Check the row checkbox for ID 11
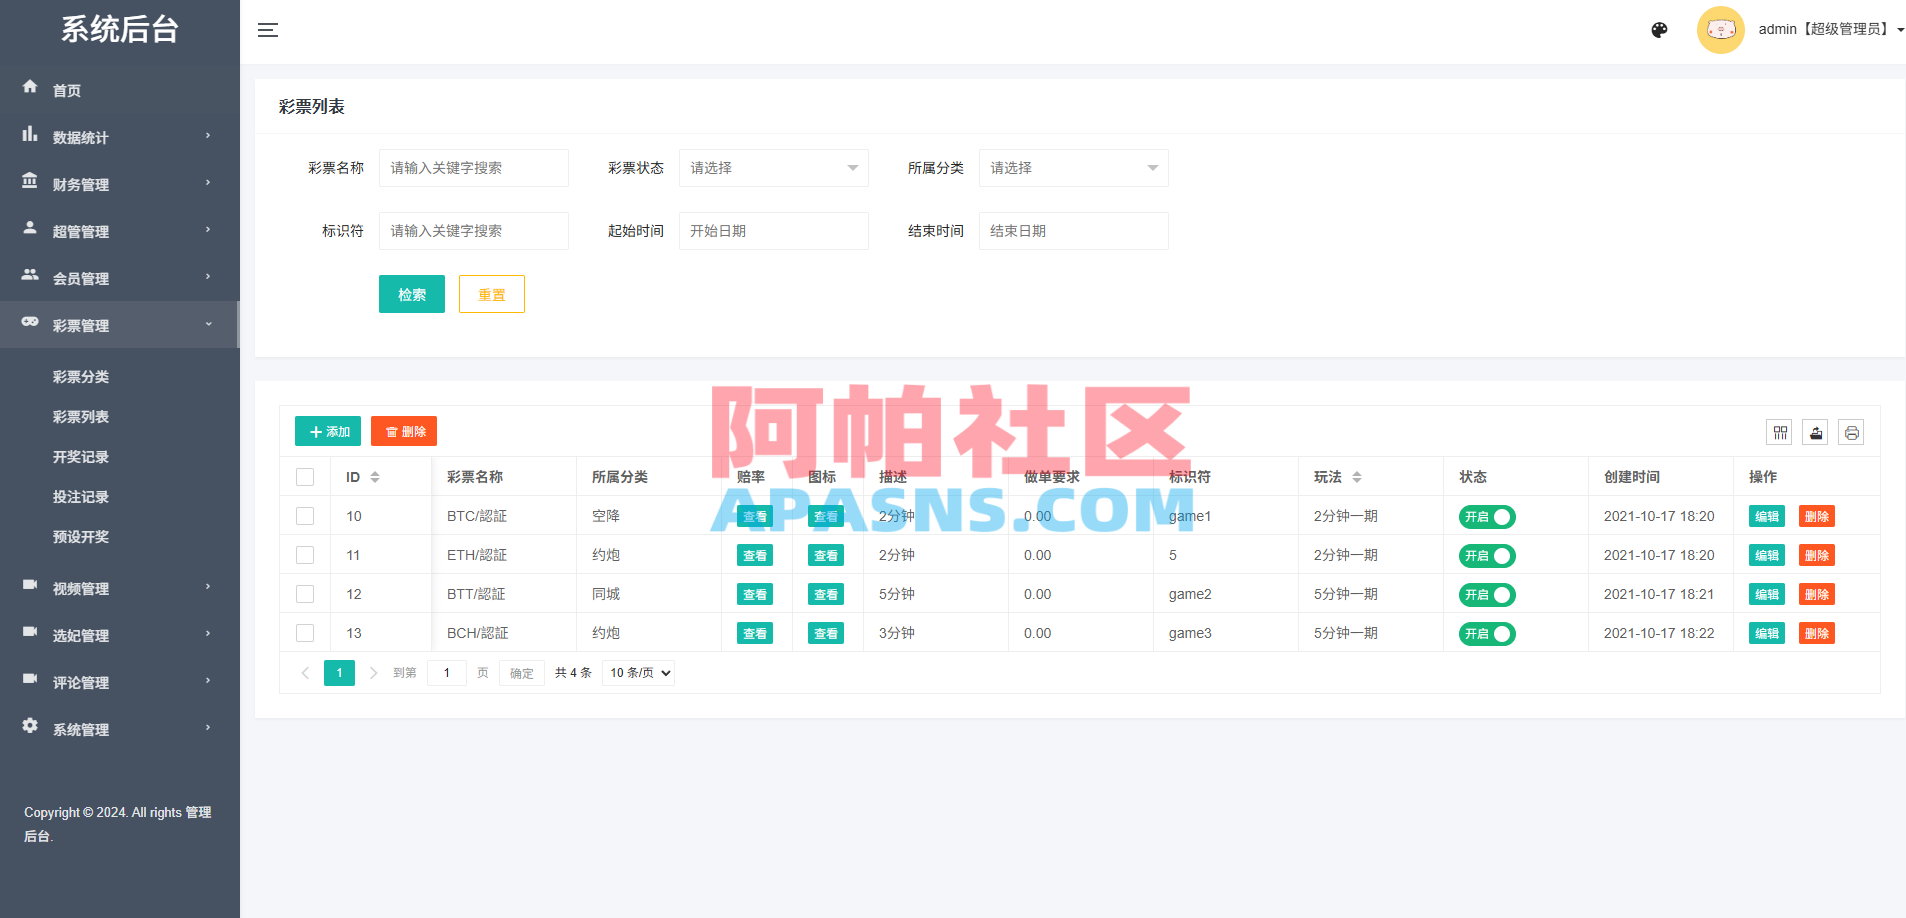 tap(305, 555)
